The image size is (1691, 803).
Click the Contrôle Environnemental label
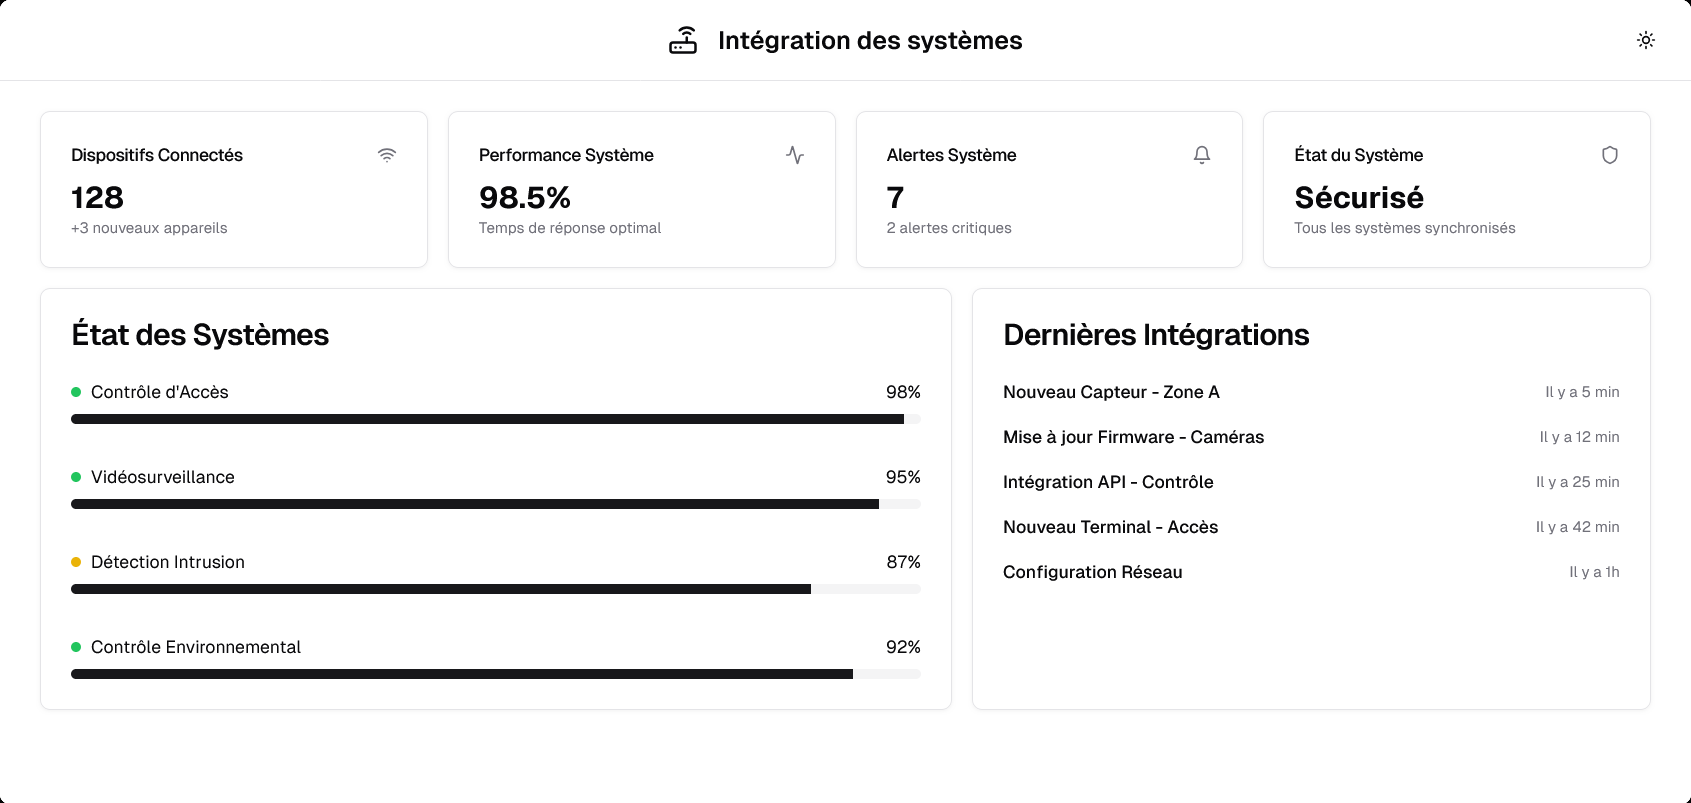tap(196, 647)
